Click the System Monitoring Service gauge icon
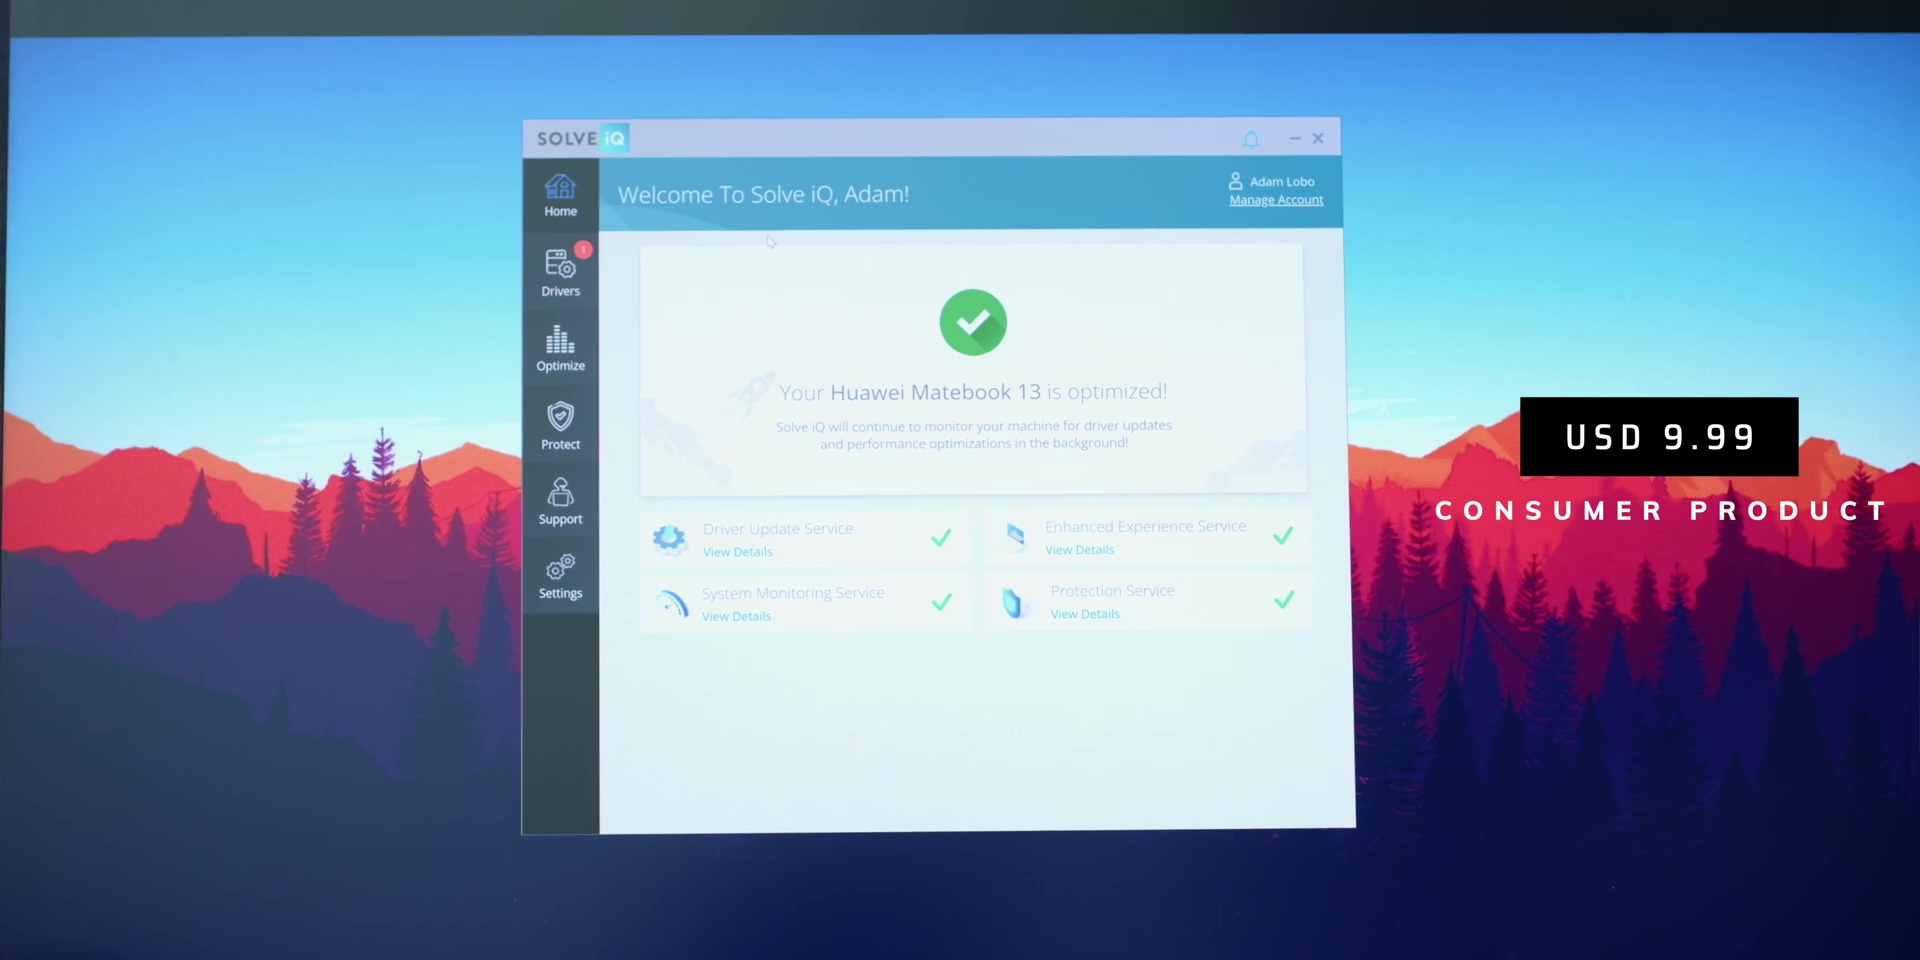 tap(671, 603)
